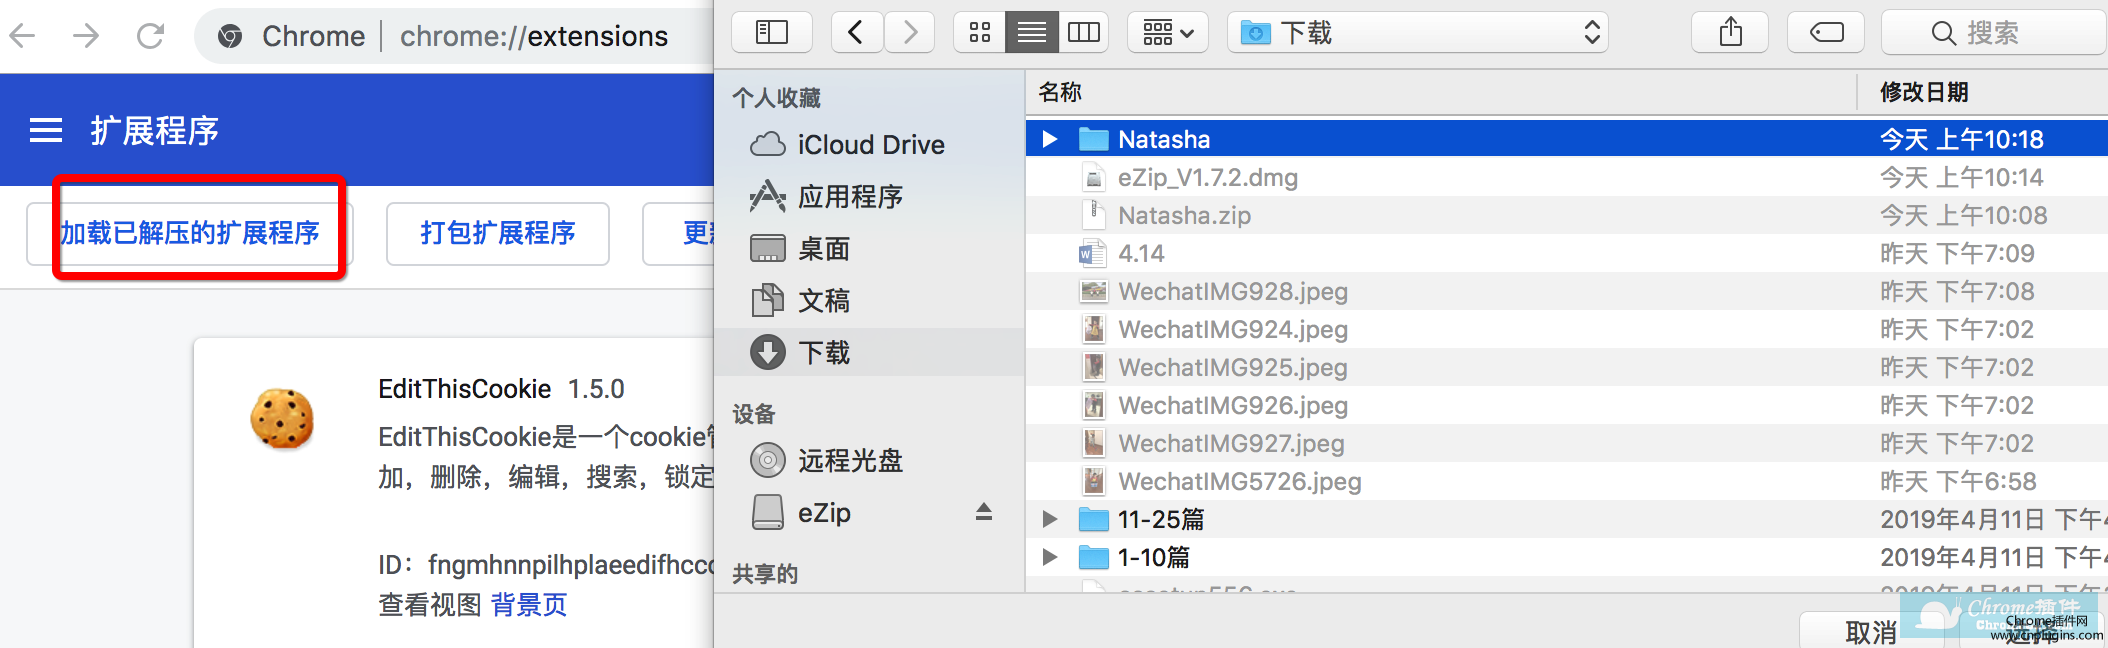The image size is (2108, 648).
Task: Navigate back in file dialog
Action: click(x=856, y=33)
